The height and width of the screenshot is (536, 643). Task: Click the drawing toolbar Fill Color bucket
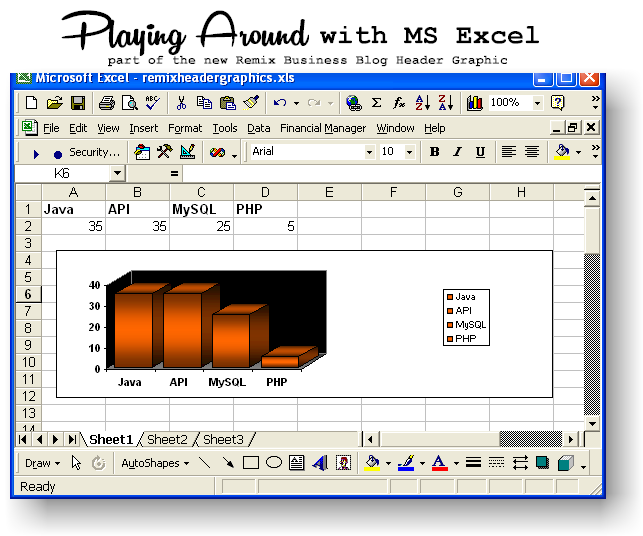coord(372,463)
